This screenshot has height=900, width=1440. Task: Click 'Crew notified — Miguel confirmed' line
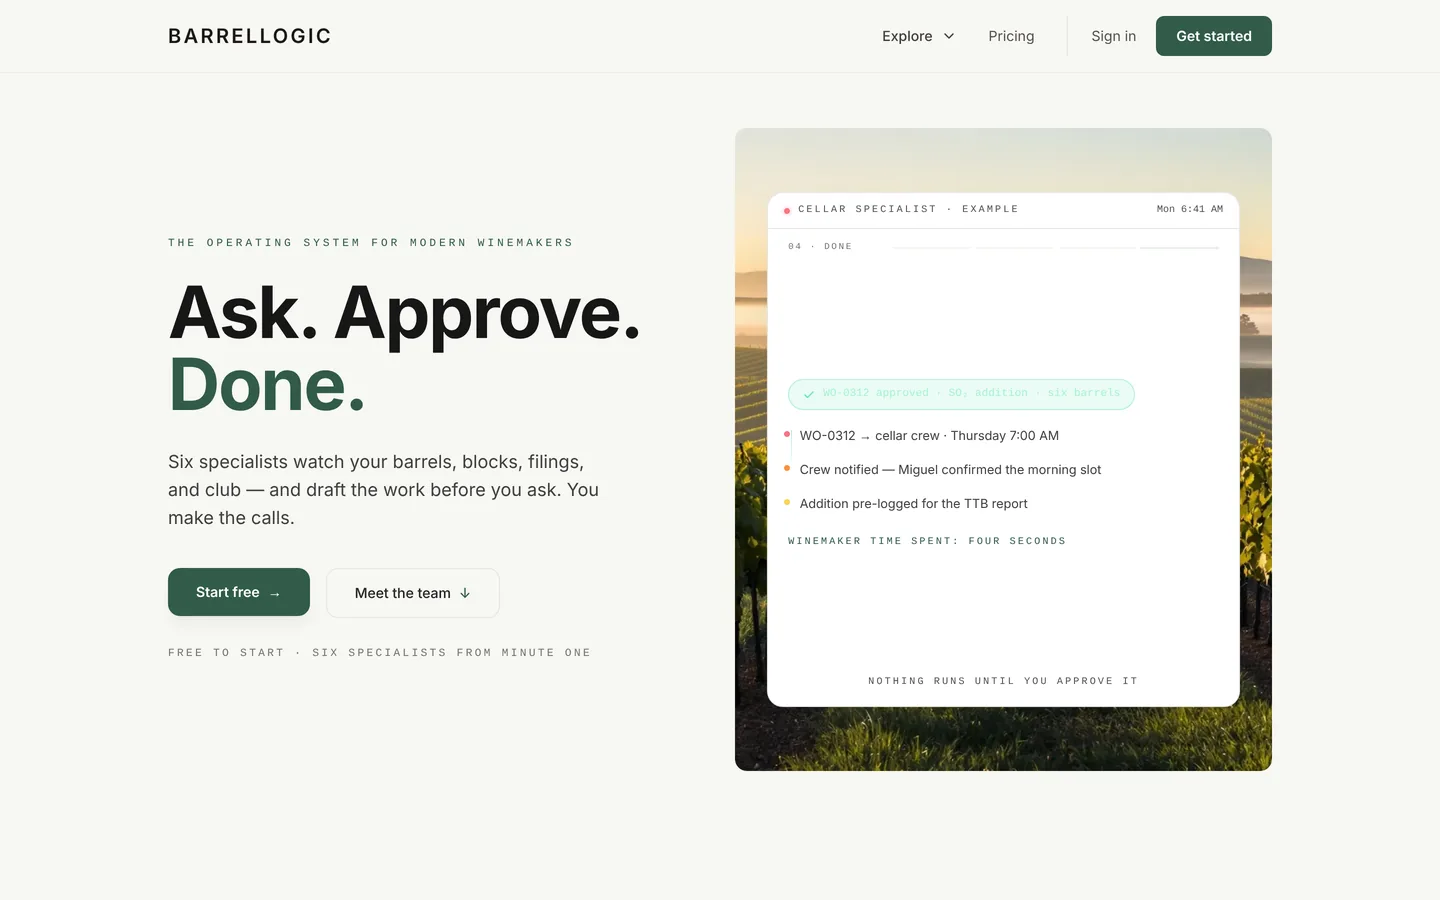pos(950,470)
